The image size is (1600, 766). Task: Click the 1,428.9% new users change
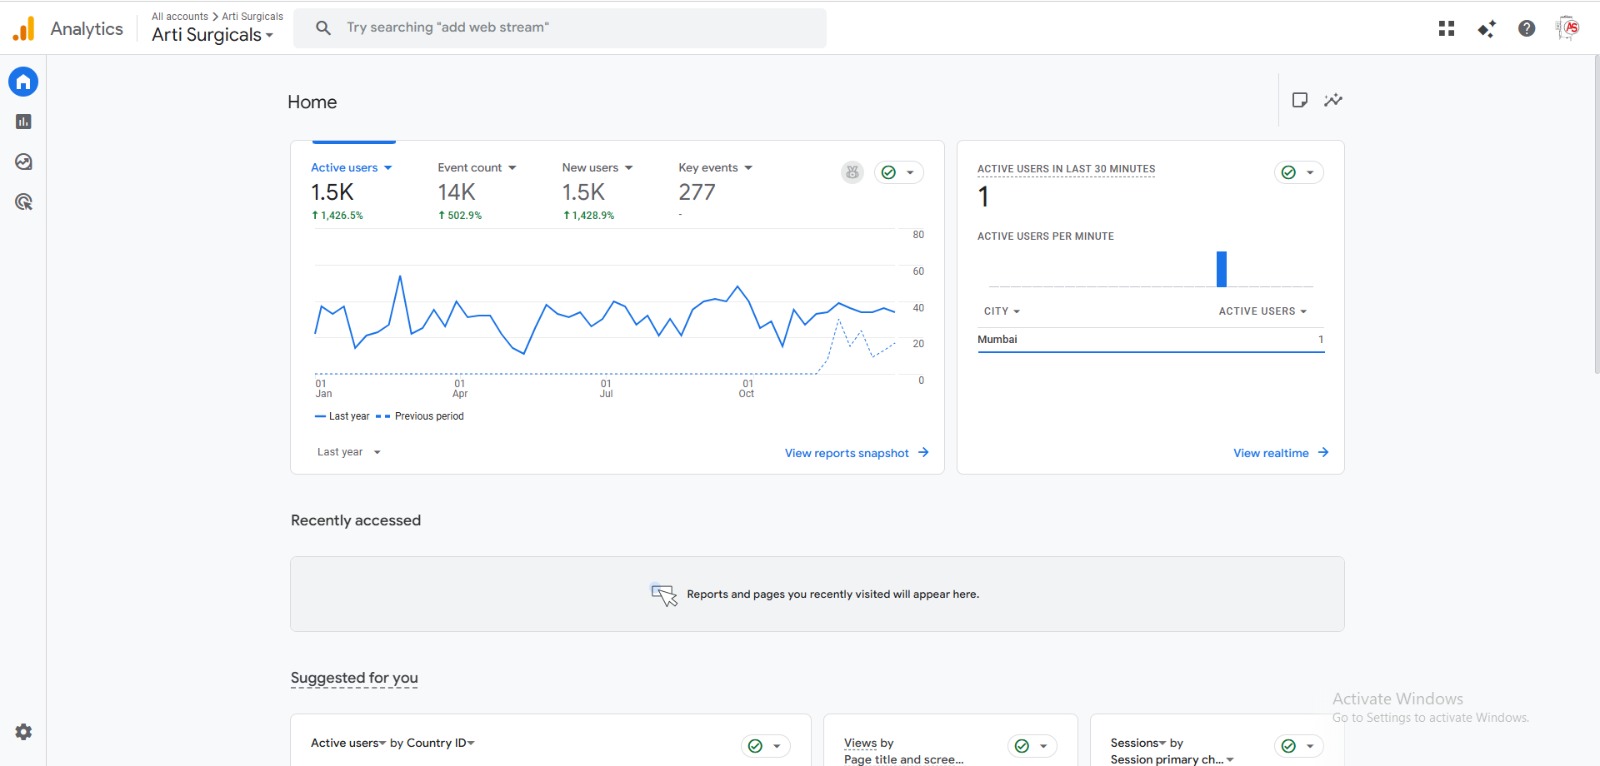coord(588,215)
